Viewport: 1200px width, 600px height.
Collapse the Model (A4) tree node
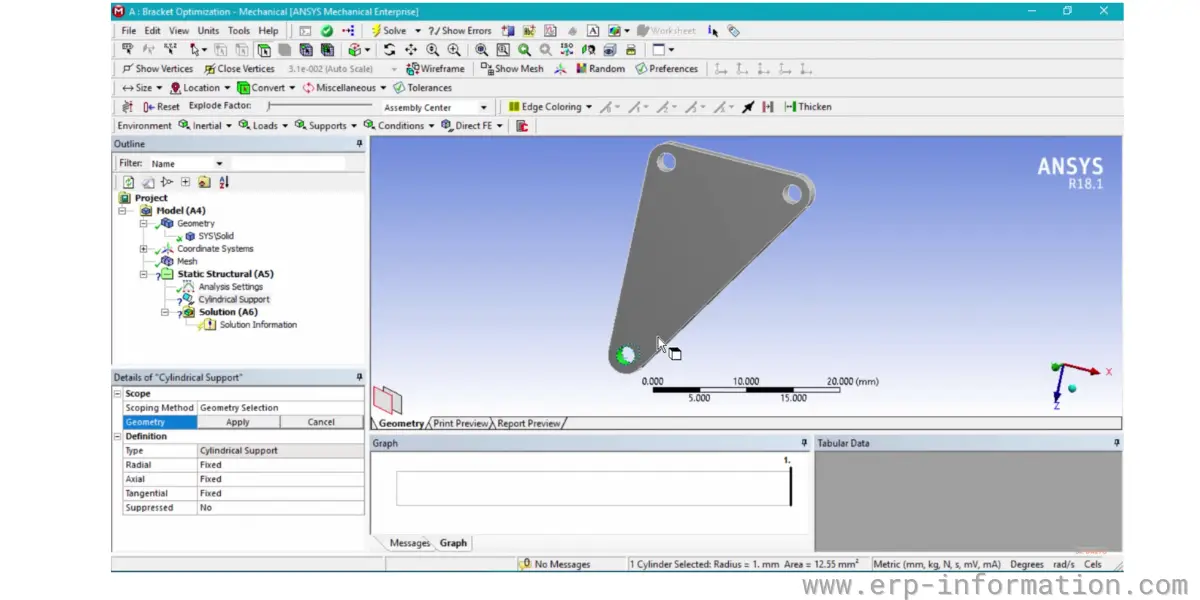point(122,211)
